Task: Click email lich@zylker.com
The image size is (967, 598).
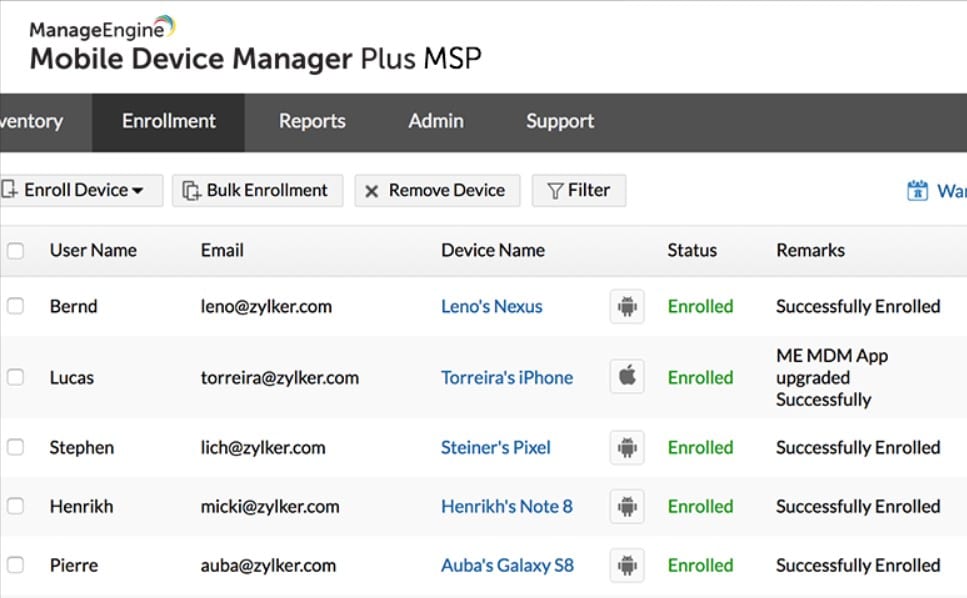Action: [263, 448]
